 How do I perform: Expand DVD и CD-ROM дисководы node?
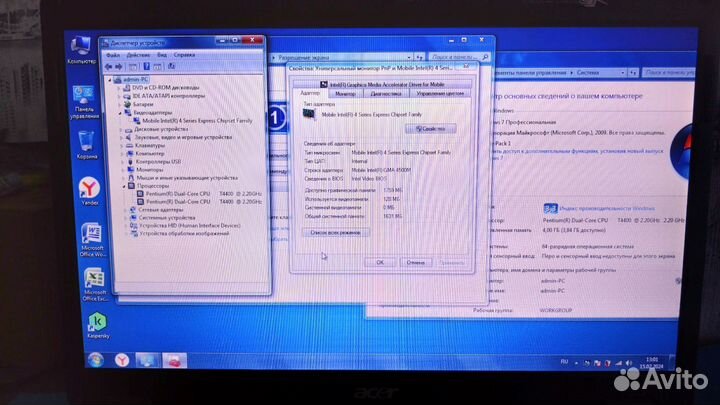coord(120,88)
